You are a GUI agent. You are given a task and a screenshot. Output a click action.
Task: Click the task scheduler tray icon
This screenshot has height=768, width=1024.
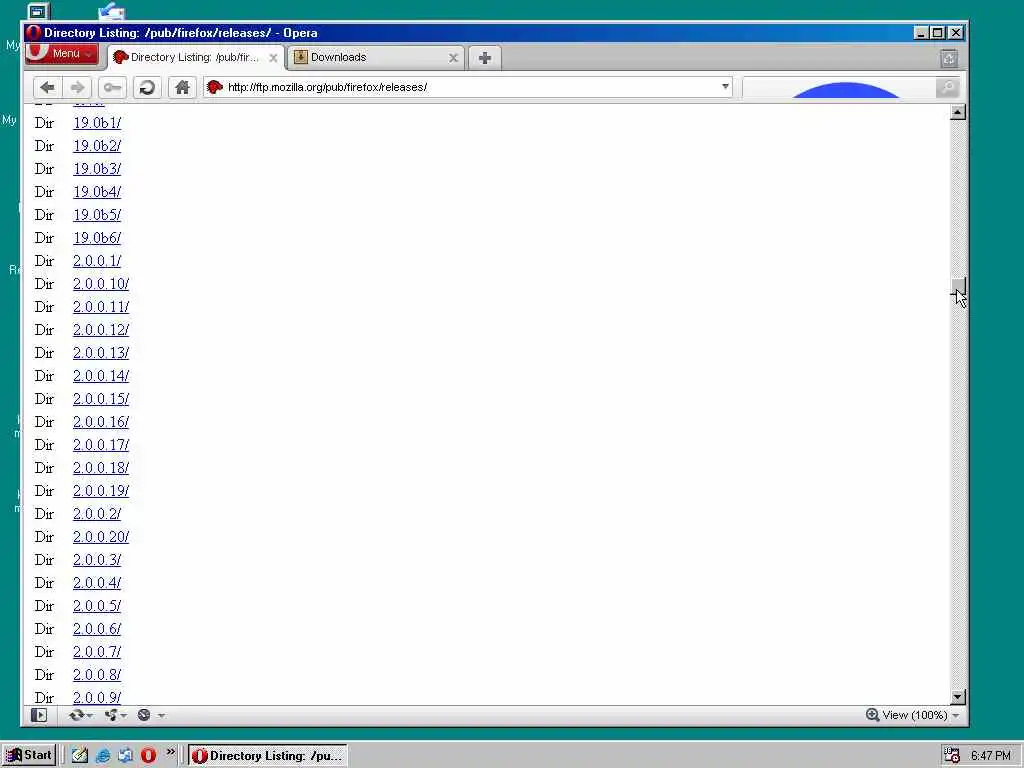(x=952, y=756)
